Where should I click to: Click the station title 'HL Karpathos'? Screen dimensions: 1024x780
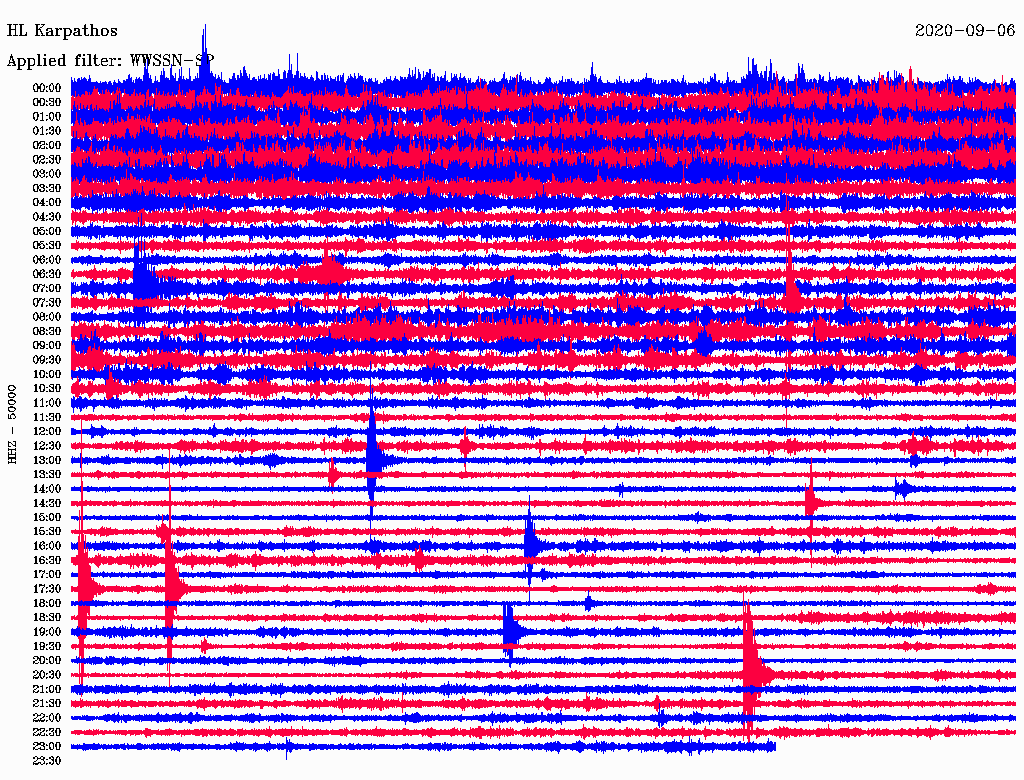click(x=62, y=31)
